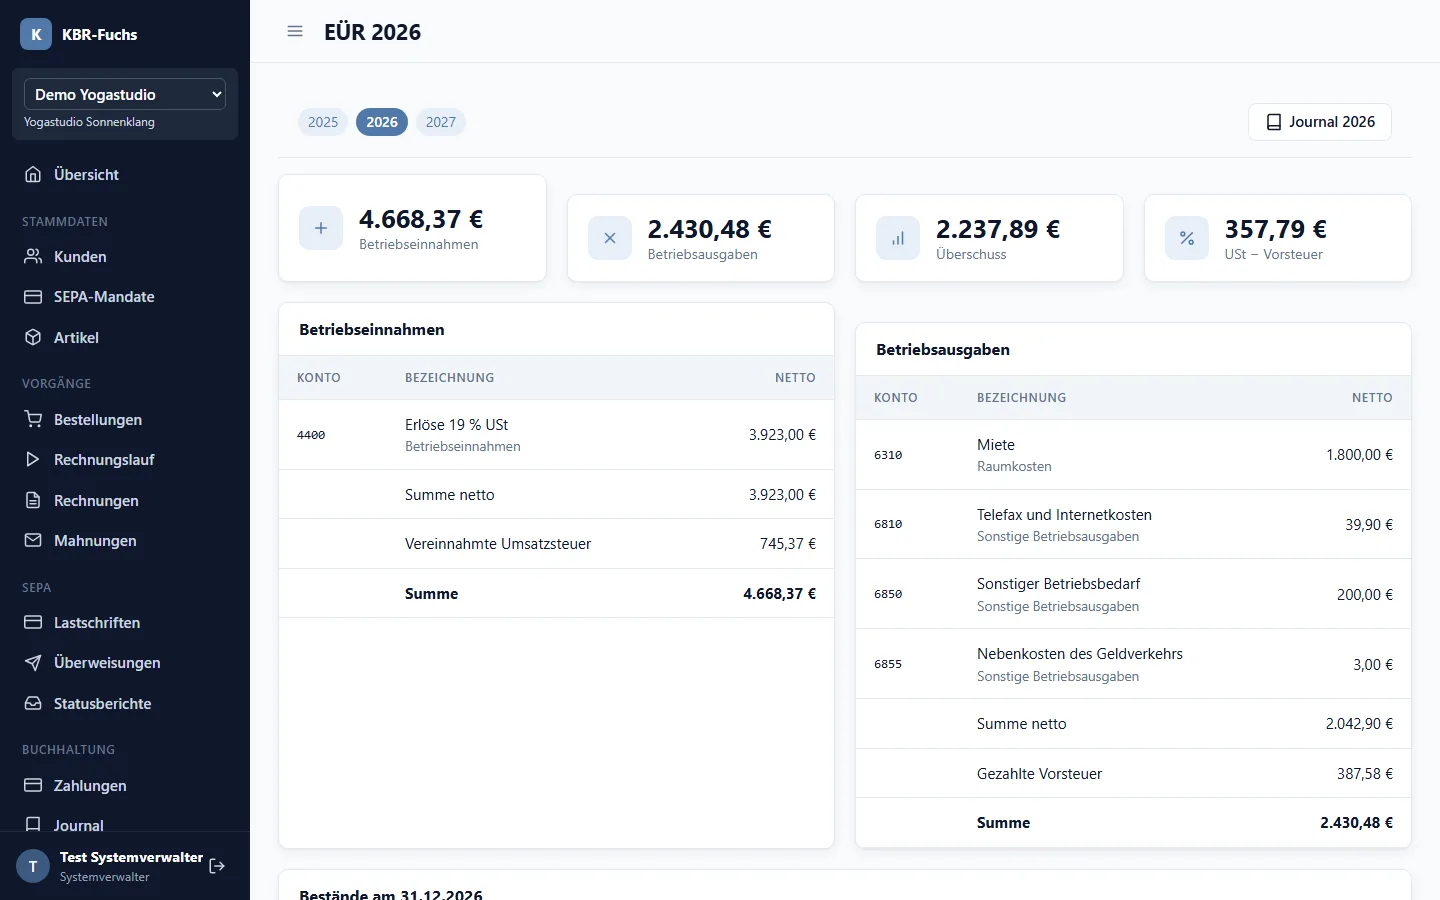The image size is (1440, 900).
Task: Open the Journal 2026 button
Action: [x=1320, y=122]
